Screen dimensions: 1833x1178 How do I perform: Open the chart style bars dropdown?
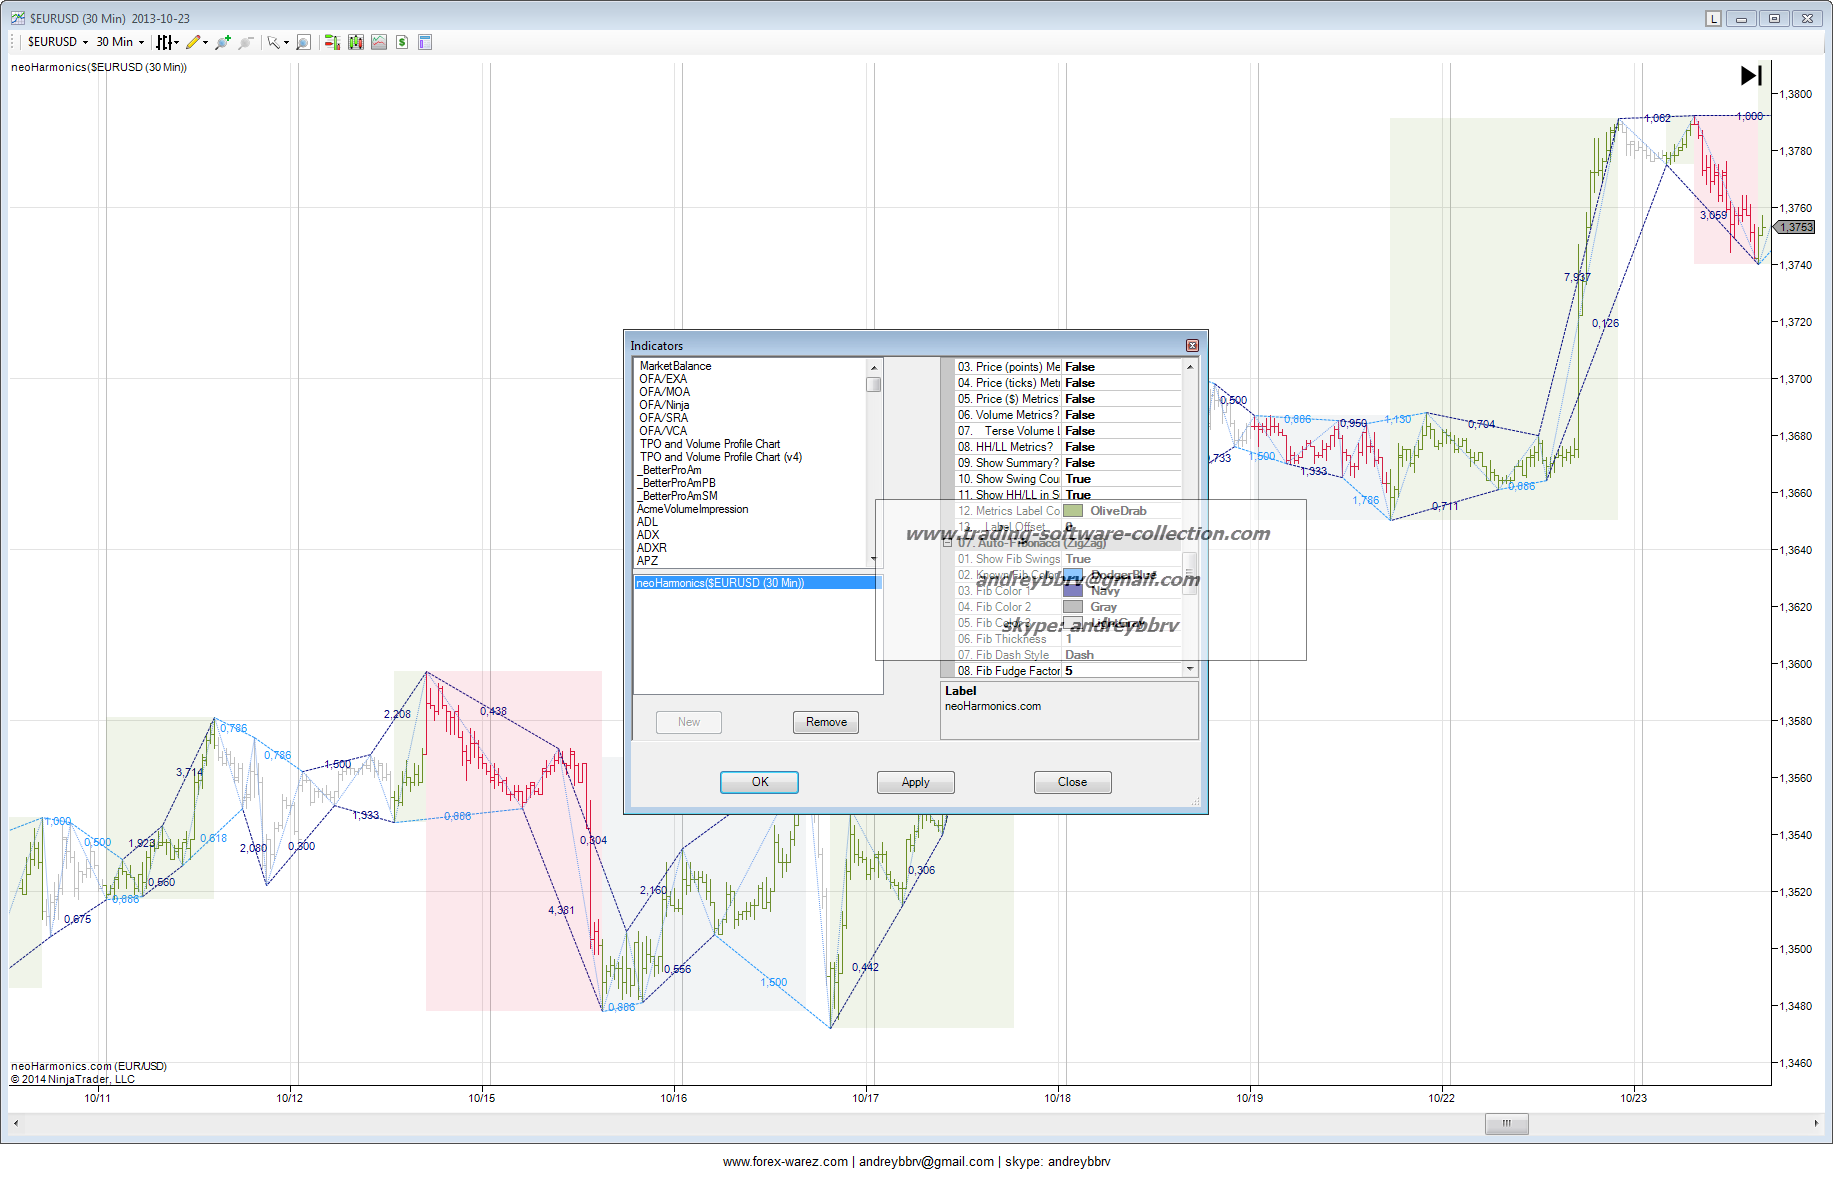(x=166, y=42)
